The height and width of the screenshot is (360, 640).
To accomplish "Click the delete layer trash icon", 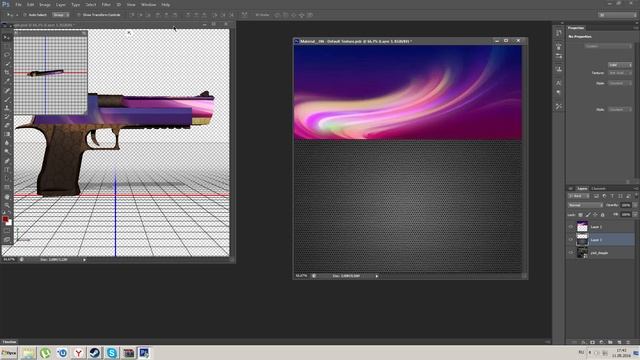I will click(628, 342).
